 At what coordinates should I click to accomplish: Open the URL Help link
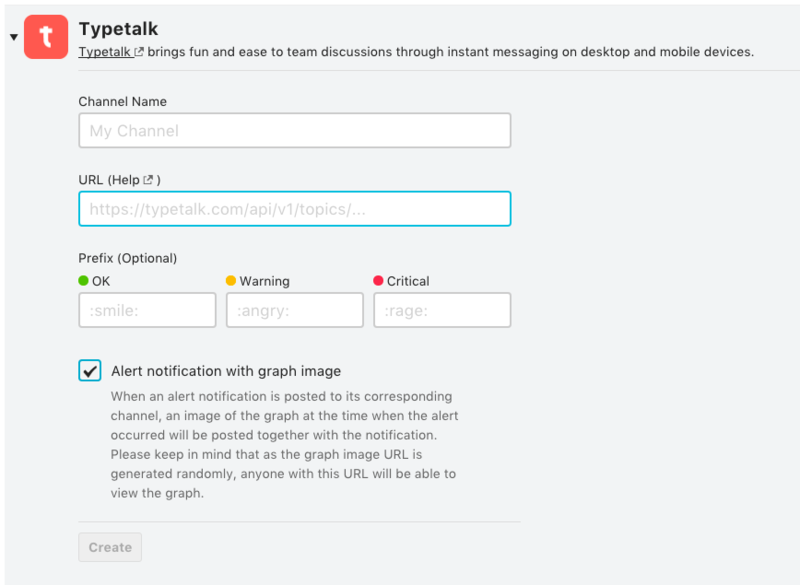click(x=126, y=180)
